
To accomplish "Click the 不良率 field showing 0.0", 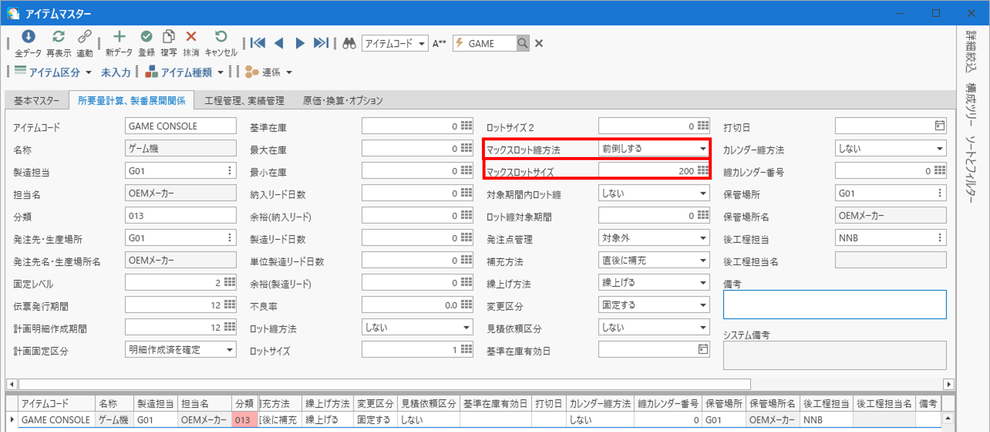I will coord(417,304).
